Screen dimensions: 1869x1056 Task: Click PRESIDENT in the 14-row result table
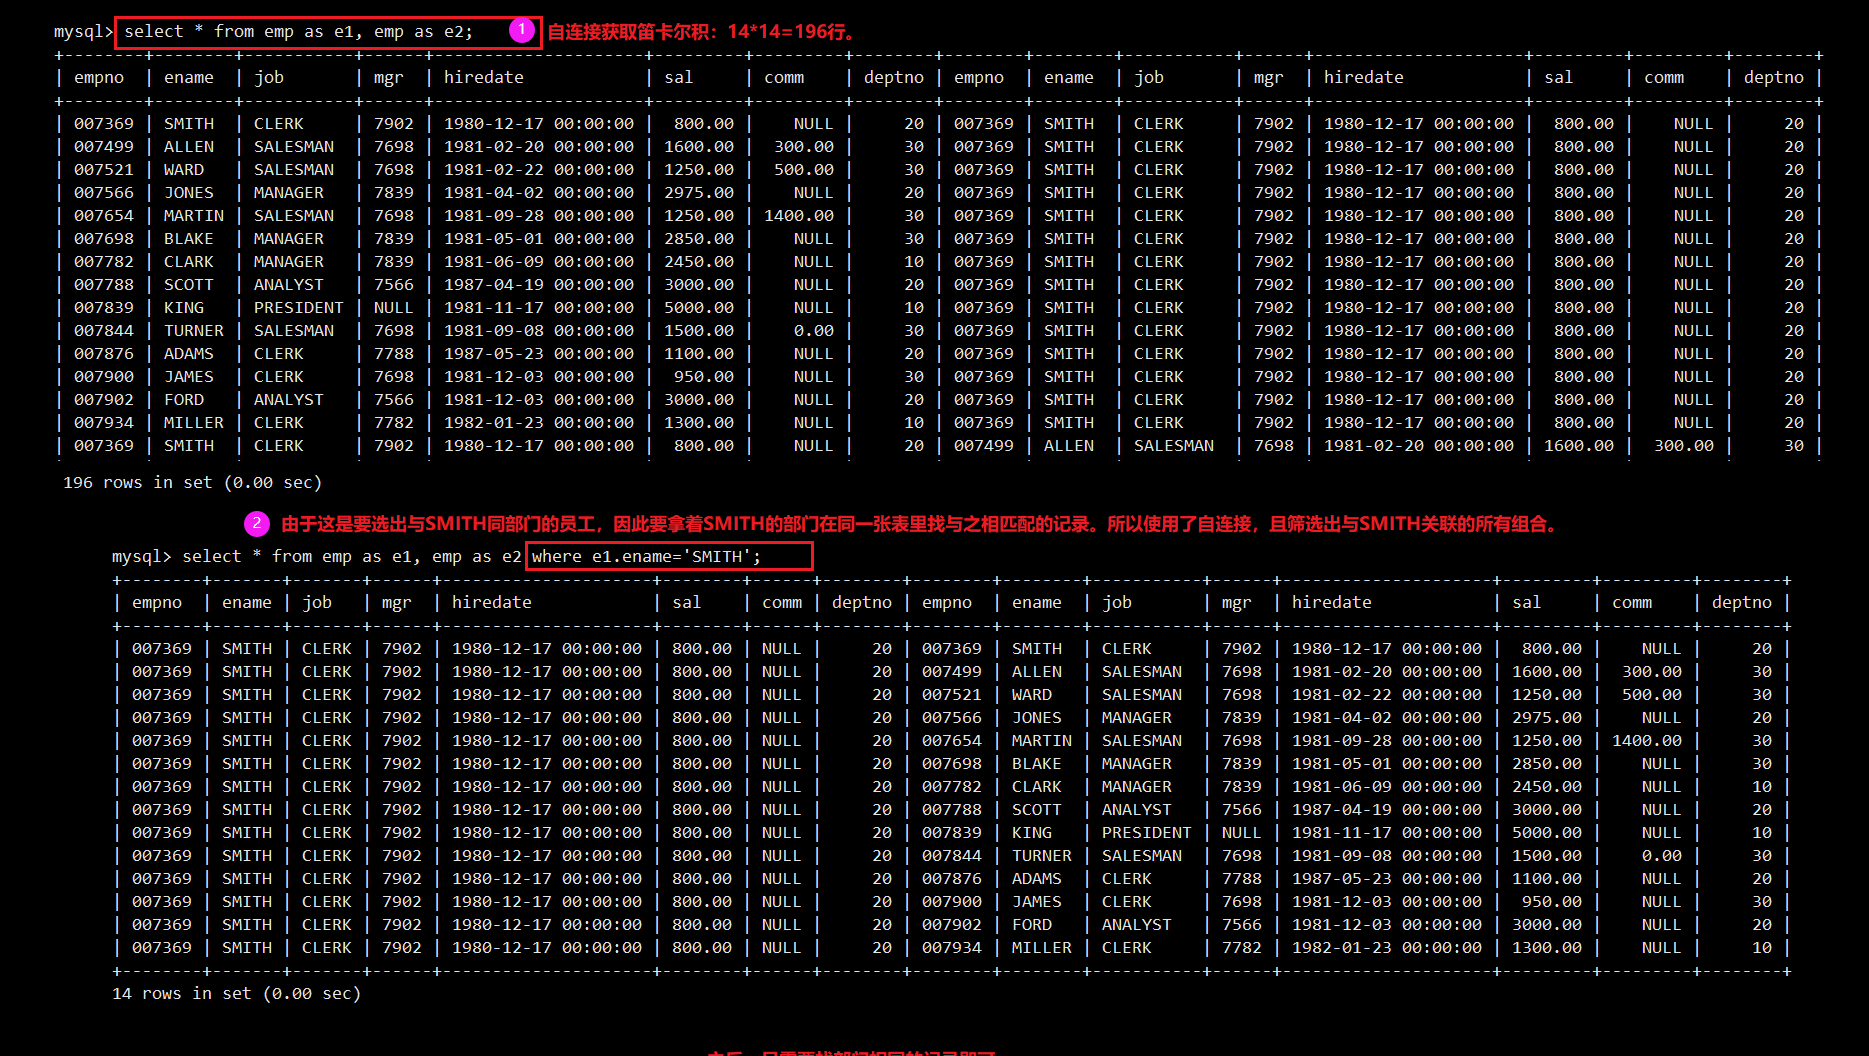1147,832
